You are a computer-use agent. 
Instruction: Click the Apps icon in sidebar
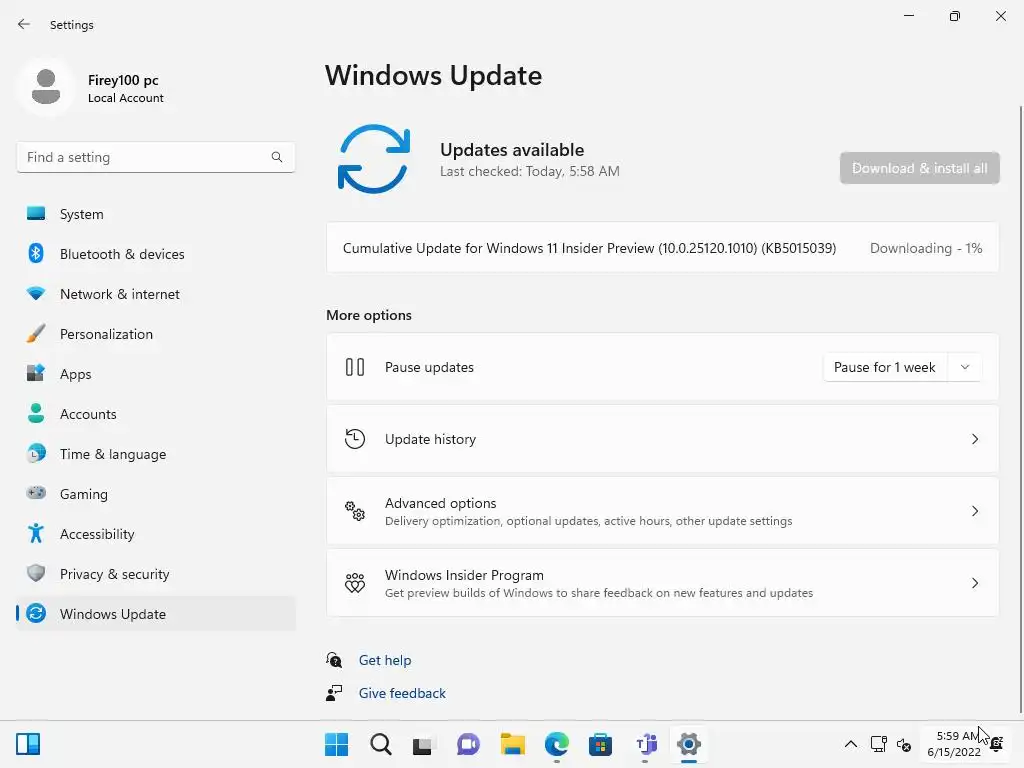(36, 373)
